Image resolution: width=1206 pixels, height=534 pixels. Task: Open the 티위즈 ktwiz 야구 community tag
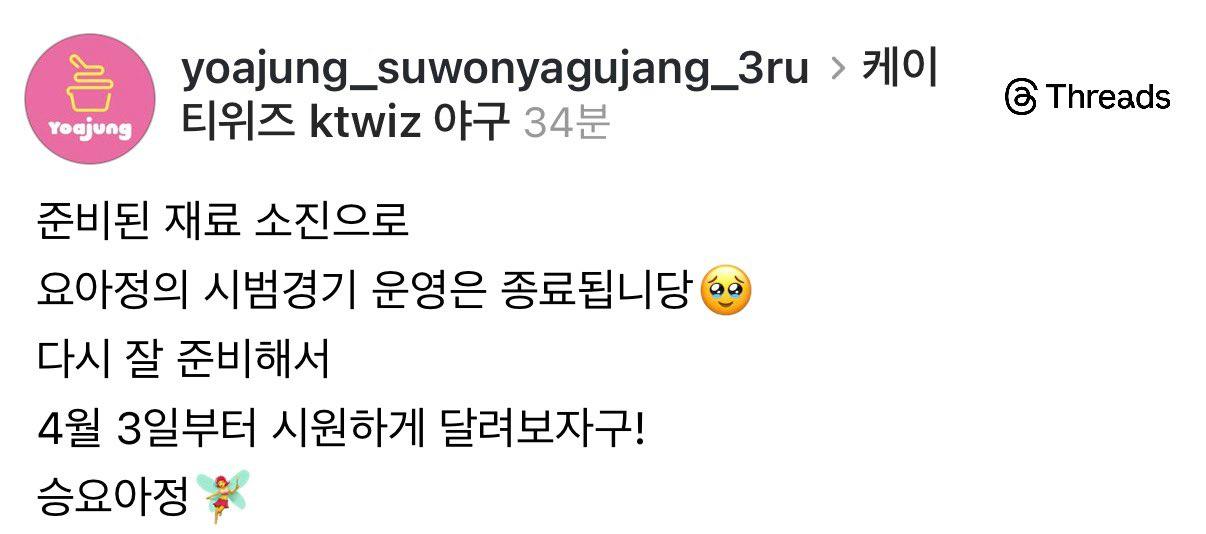pyautogui.click(x=346, y=123)
